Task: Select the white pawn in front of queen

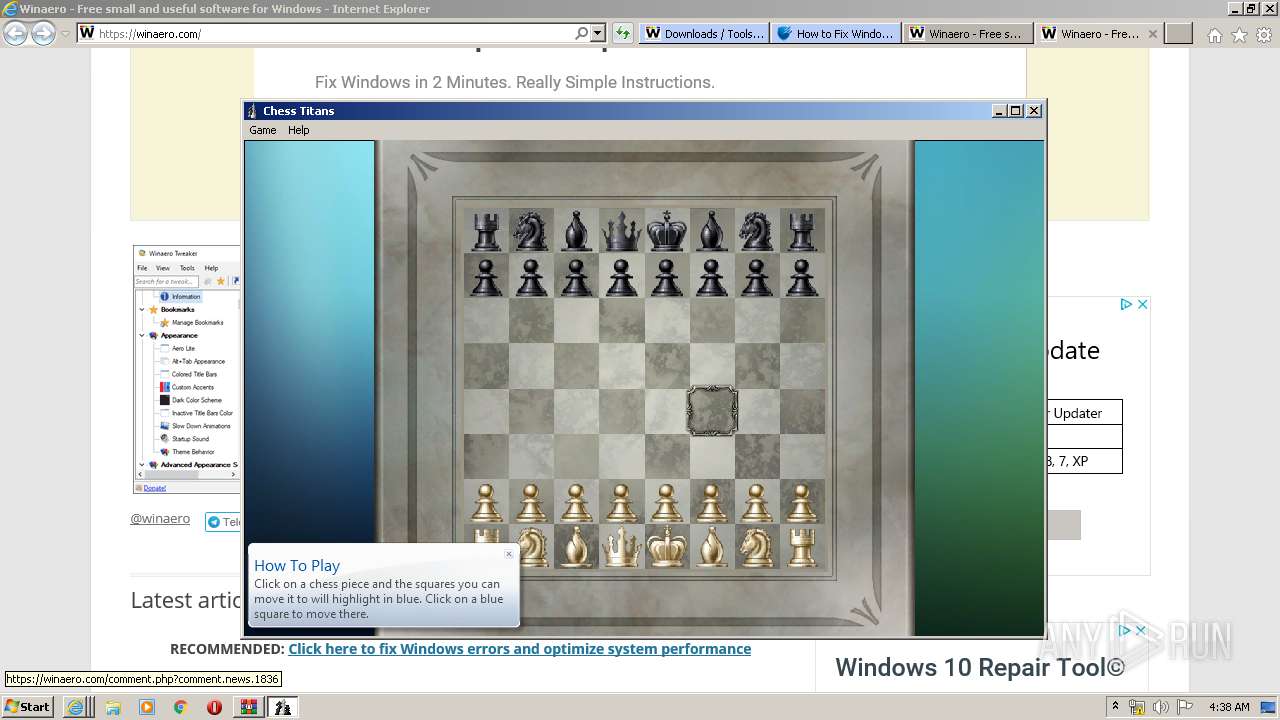Action: coord(621,502)
